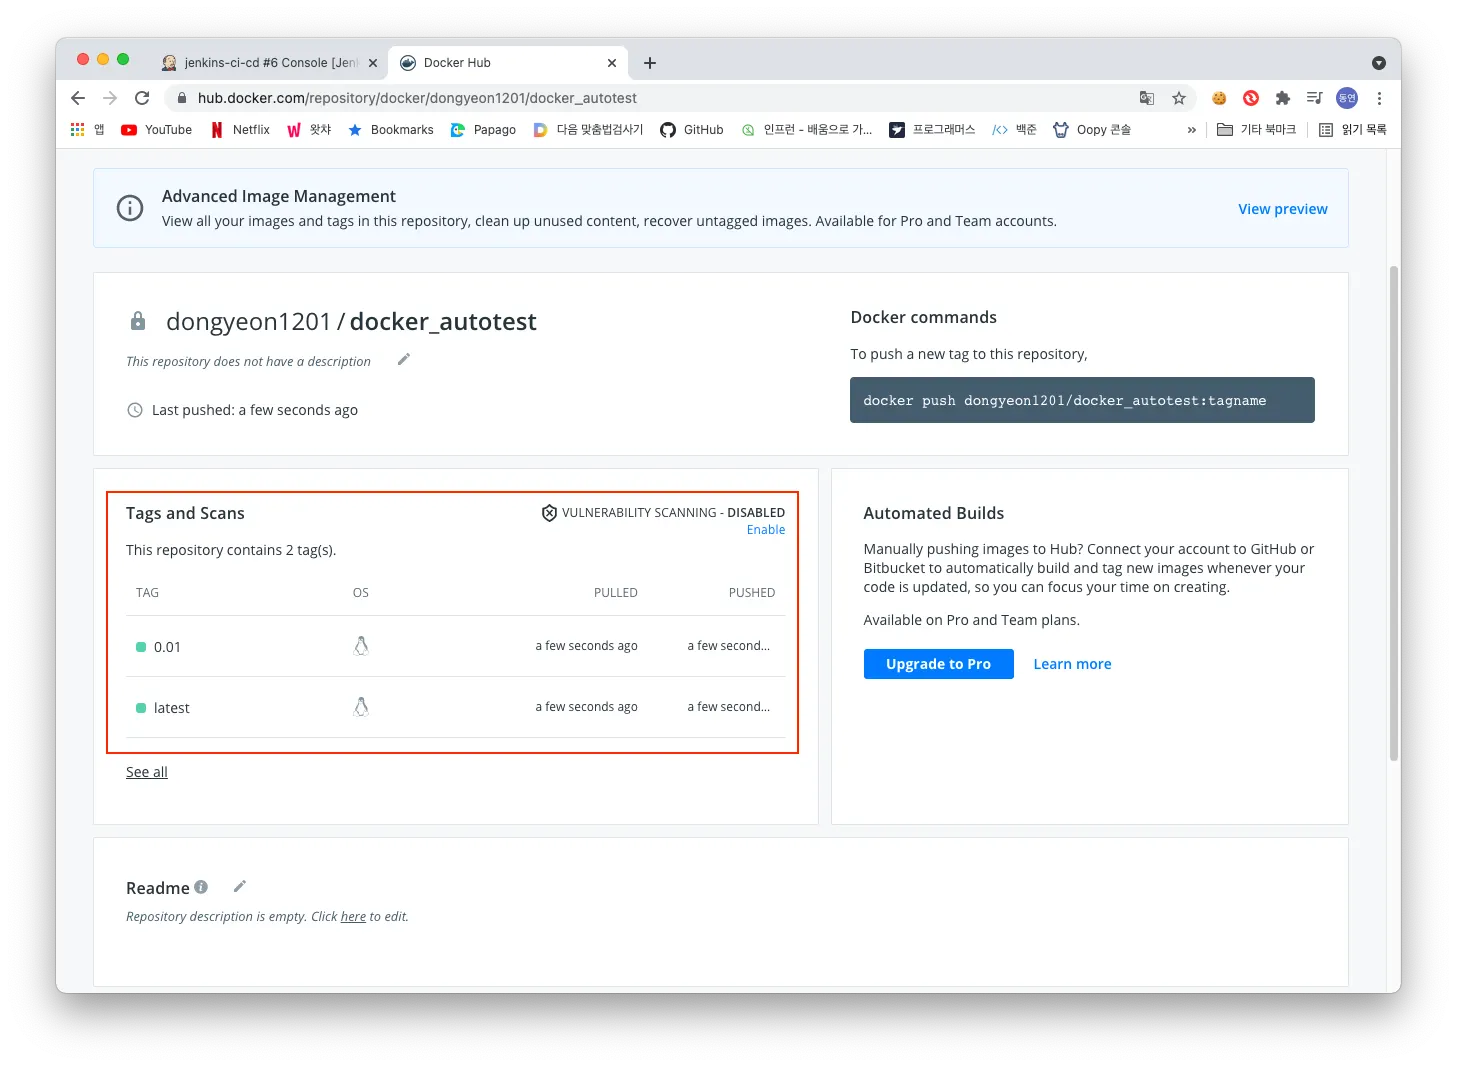Go forward using the browser arrow
This screenshot has height=1067, width=1457.
point(110,98)
